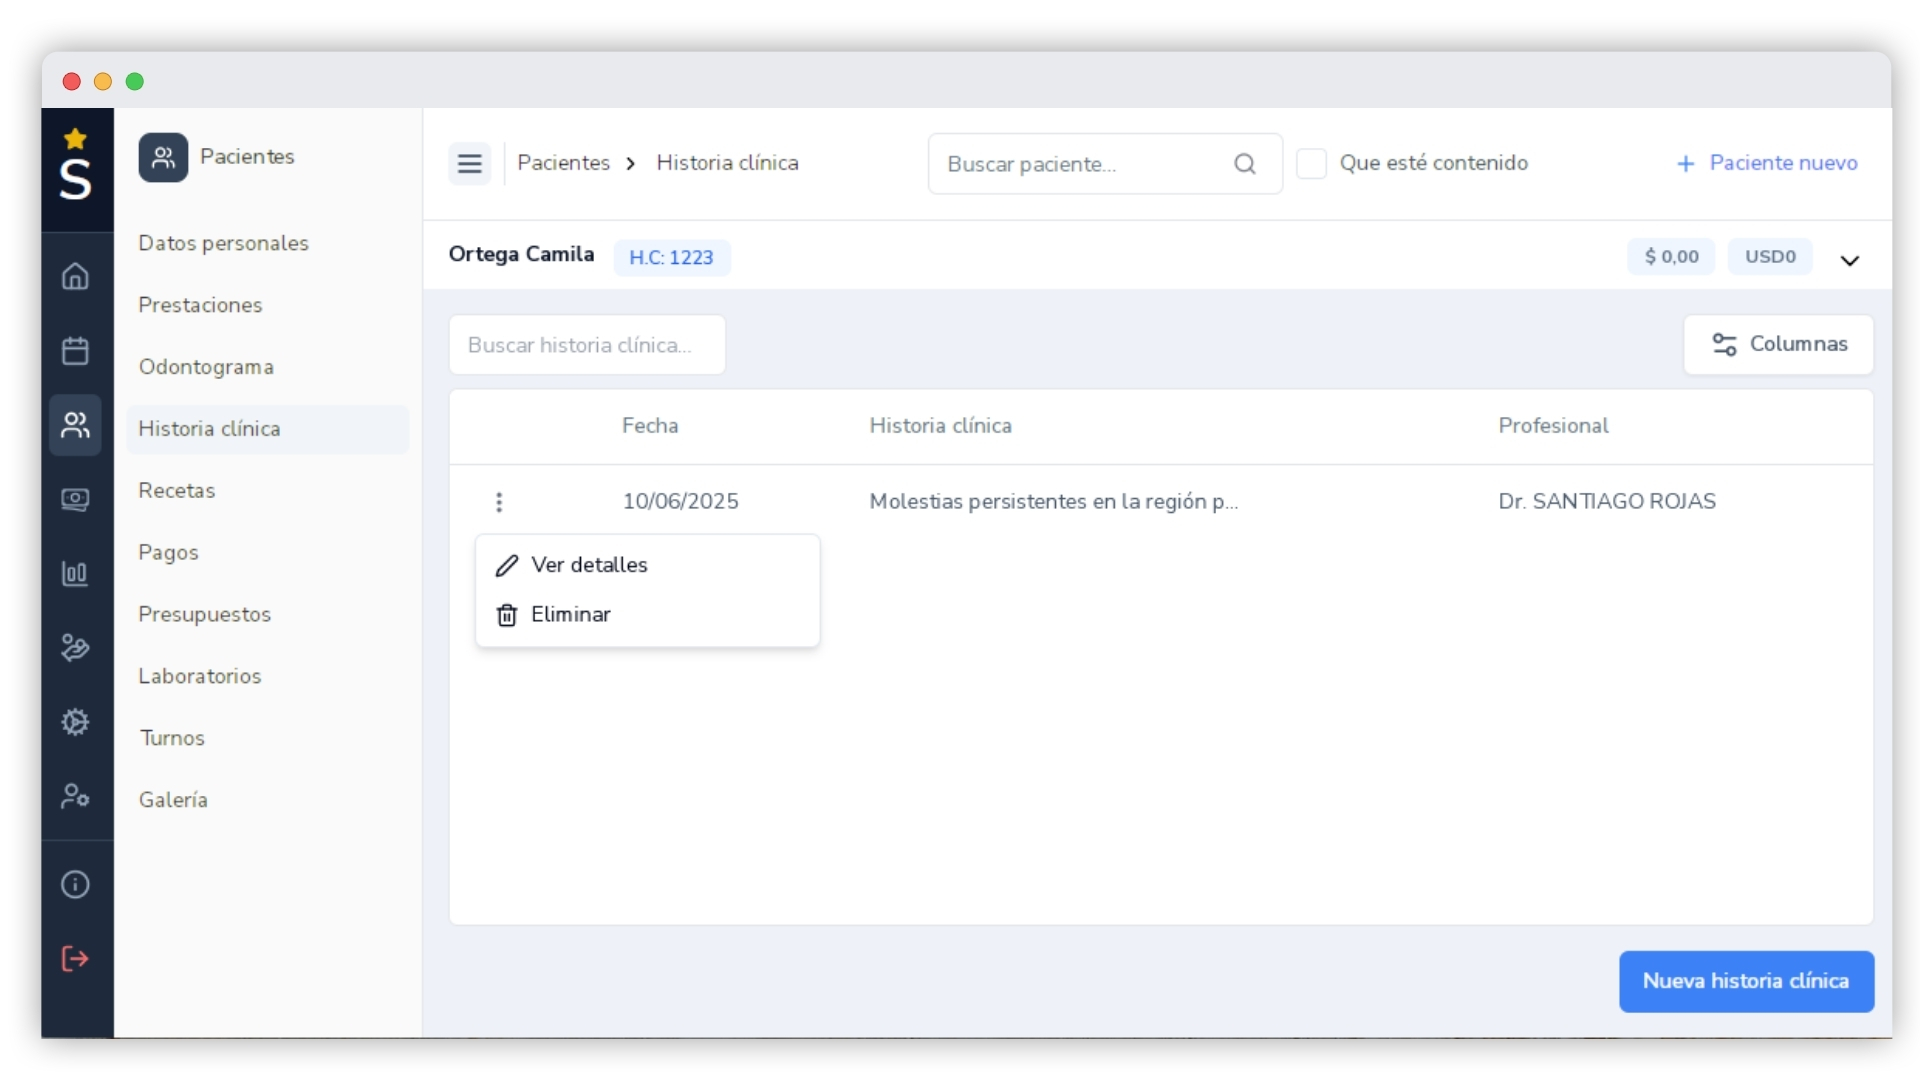Viewport: 1920px width, 1080px height.
Task: Click 'Nueva historia clínica' button
Action: click(1745, 981)
